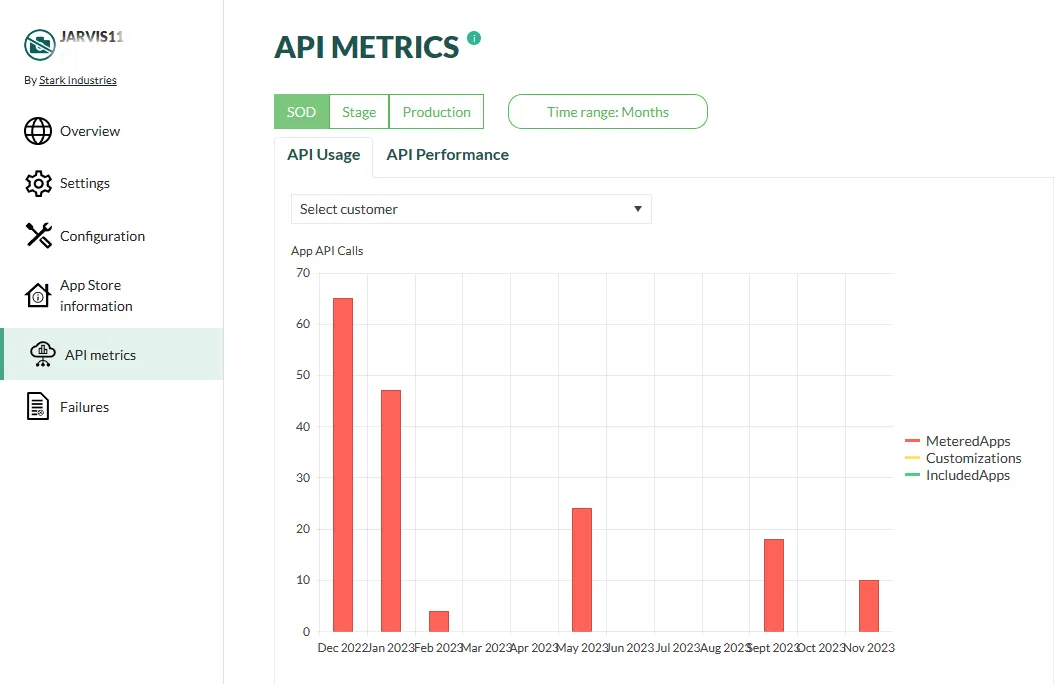1056x684 pixels.
Task: Click the Configuration wrench icon
Action: click(38, 236)
